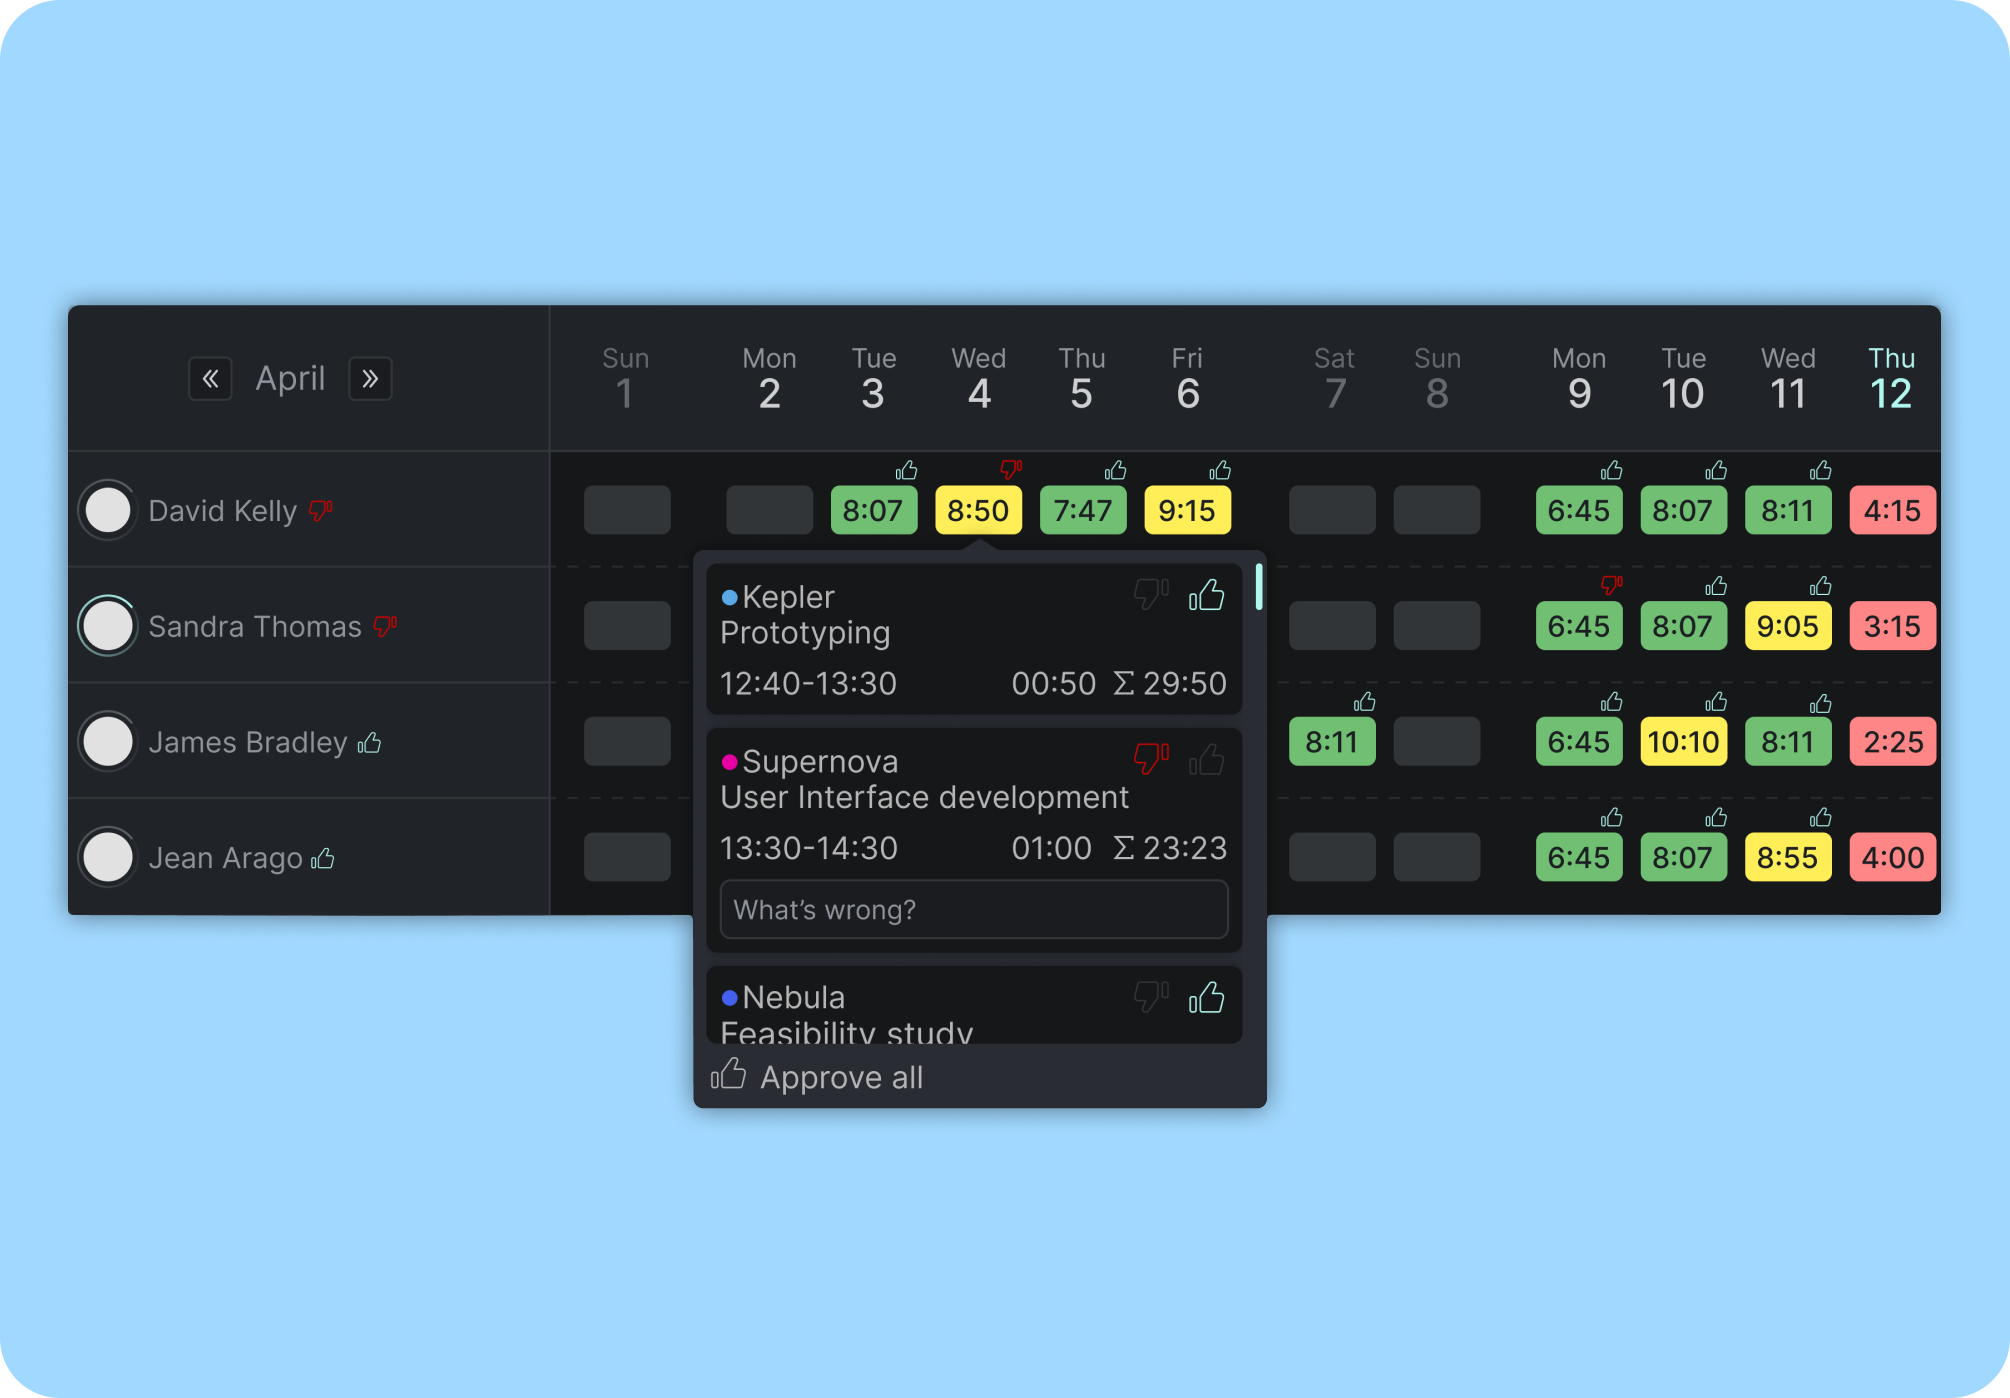Reject the Supernova User Interface development entry

coord(1149,760)
